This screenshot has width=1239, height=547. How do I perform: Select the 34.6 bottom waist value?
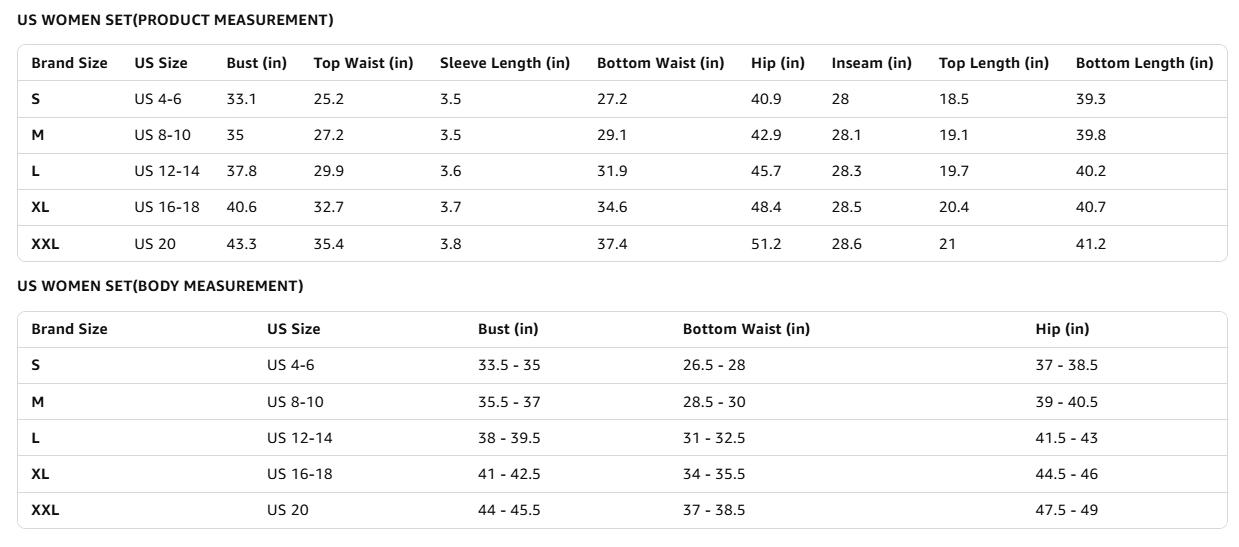click(x=612, y=207)
